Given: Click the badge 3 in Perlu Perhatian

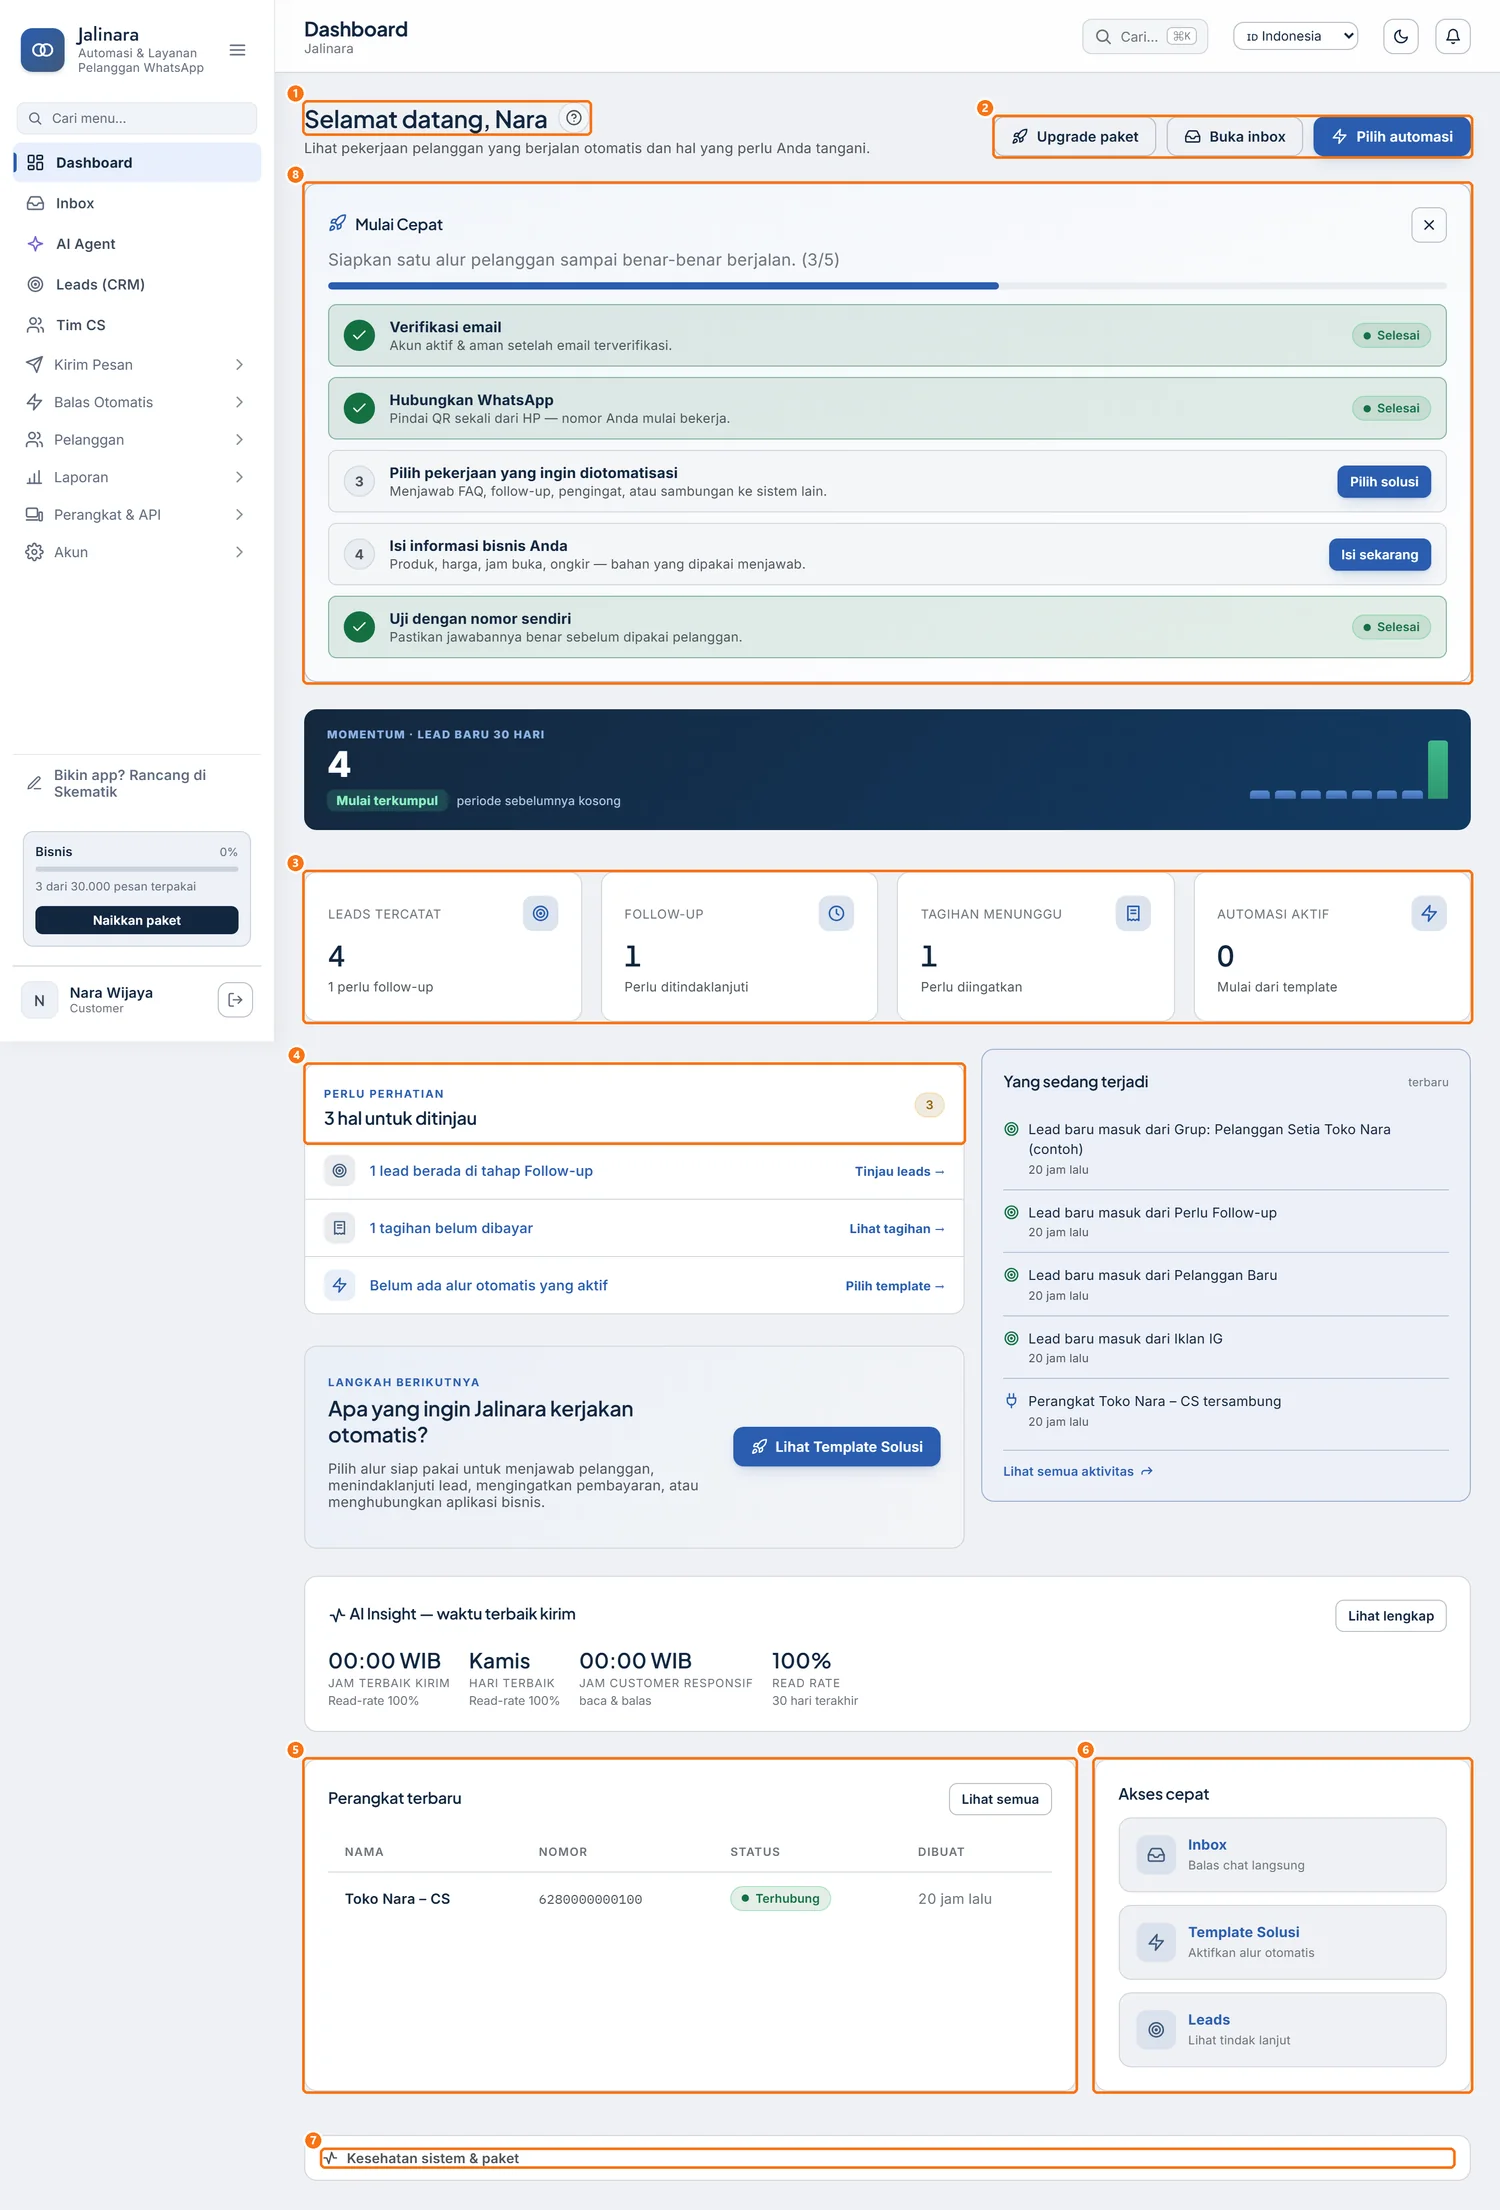Looking at the screenshot, I should [929, 1105].
